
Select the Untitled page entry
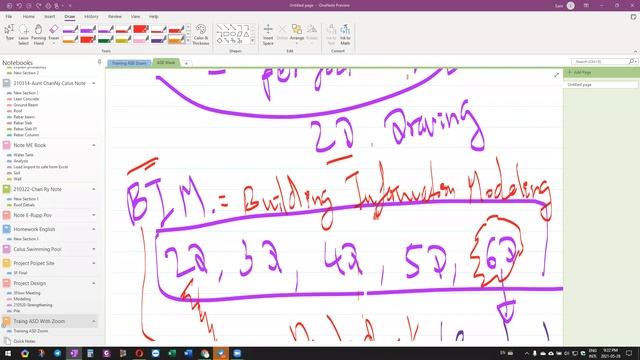(x=601, y=84)
